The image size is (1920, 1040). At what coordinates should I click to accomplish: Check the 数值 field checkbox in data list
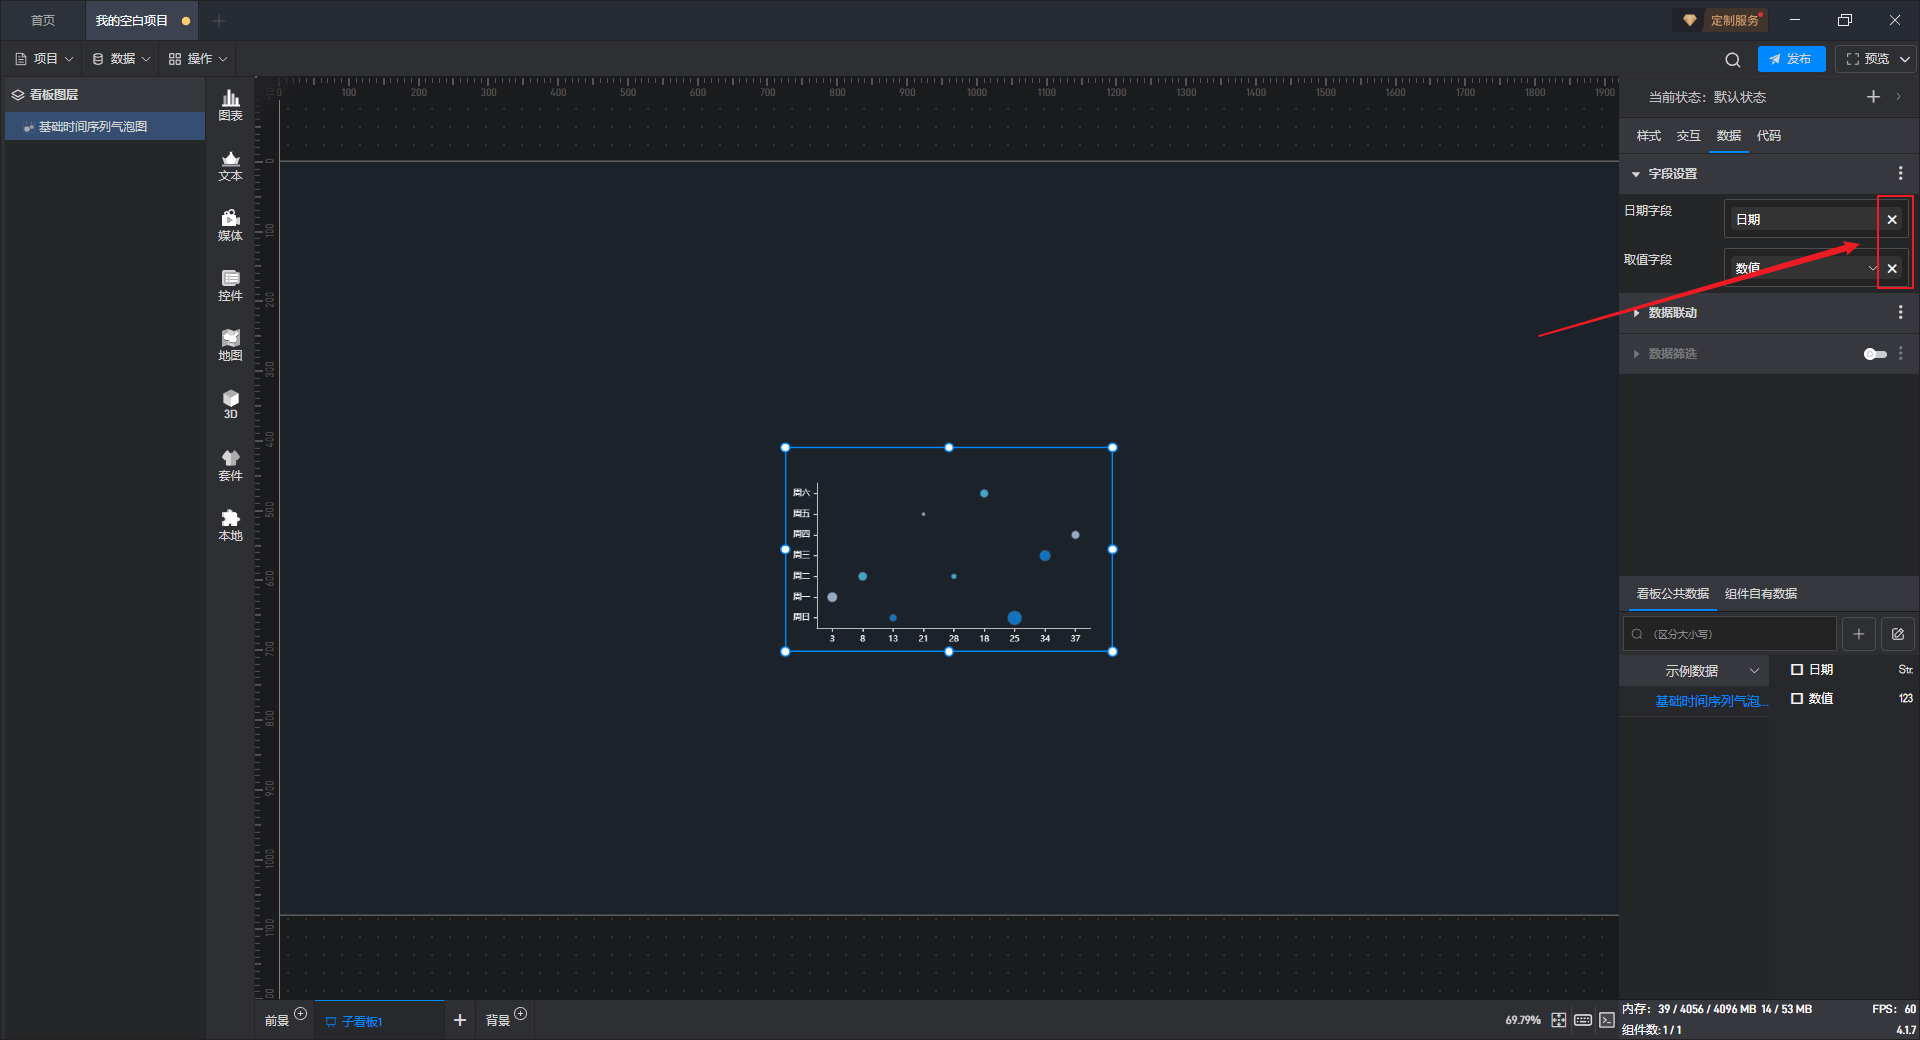click(1797, 699)
